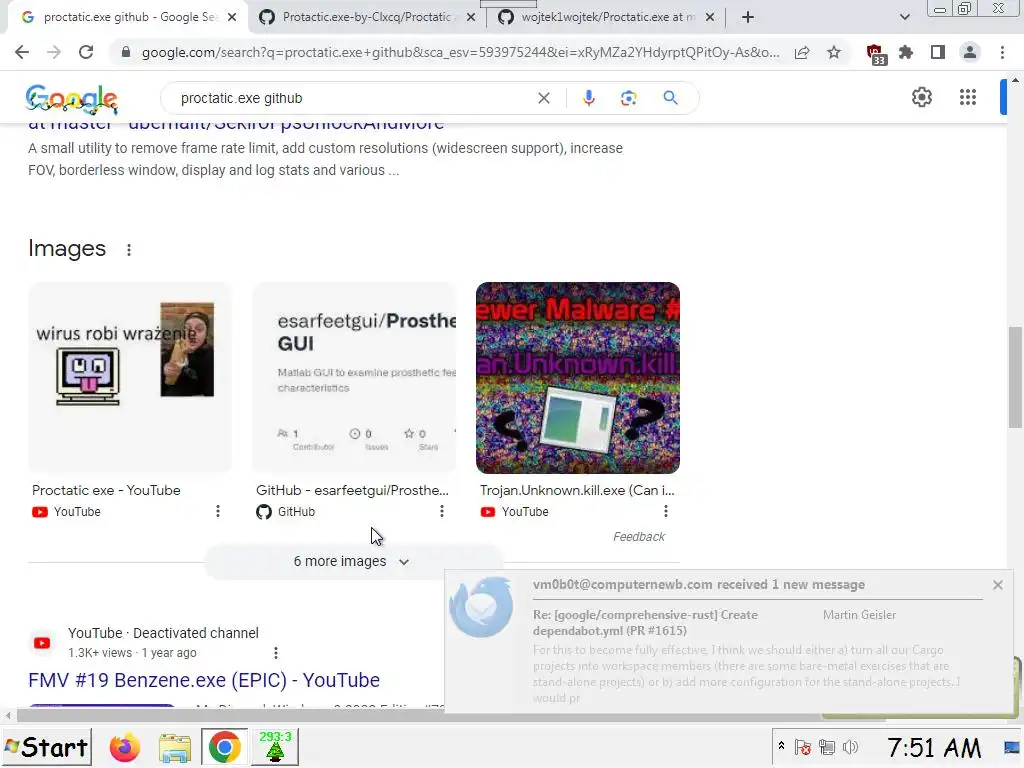Click the show desktop icon beside clock
The width and height of the screenshot is (1024, 768).
coord(1012,748)
